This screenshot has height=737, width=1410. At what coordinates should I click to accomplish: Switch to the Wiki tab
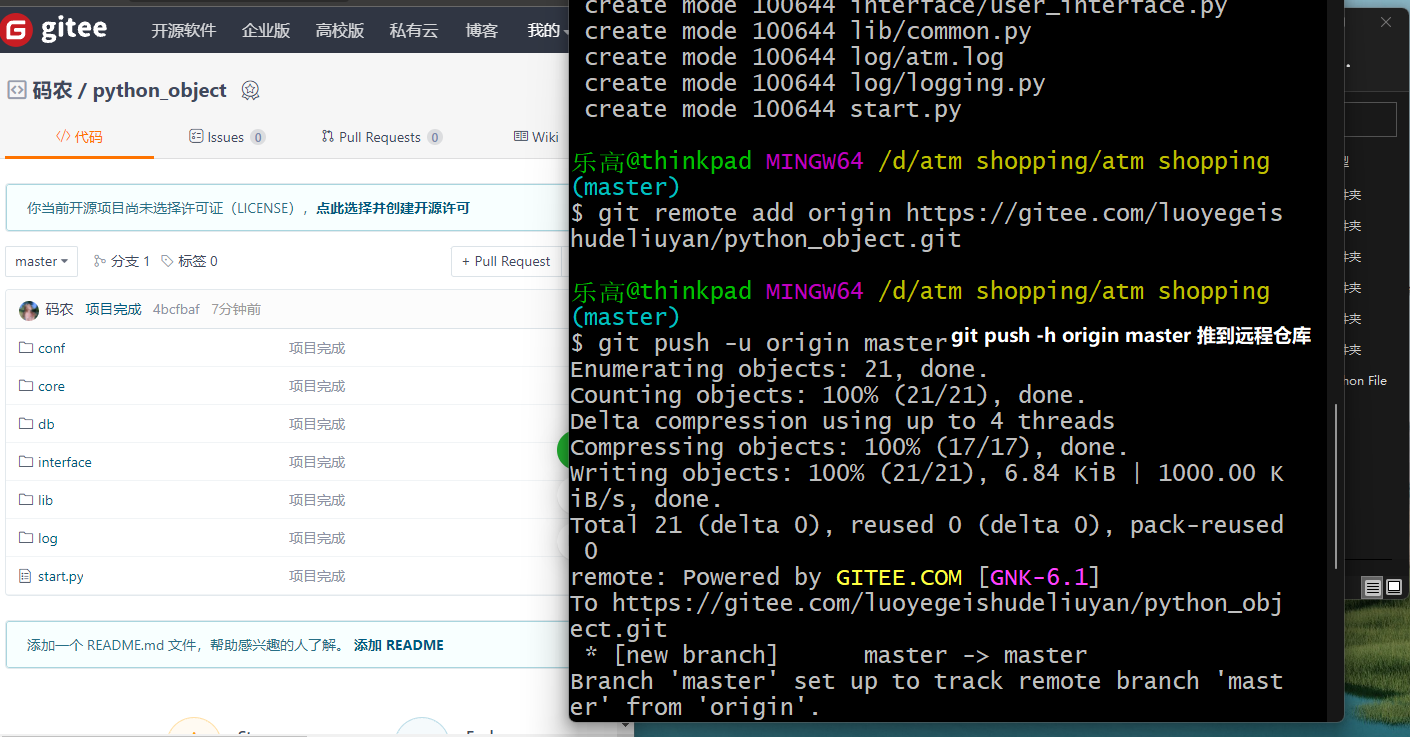[x=536, y=137]
